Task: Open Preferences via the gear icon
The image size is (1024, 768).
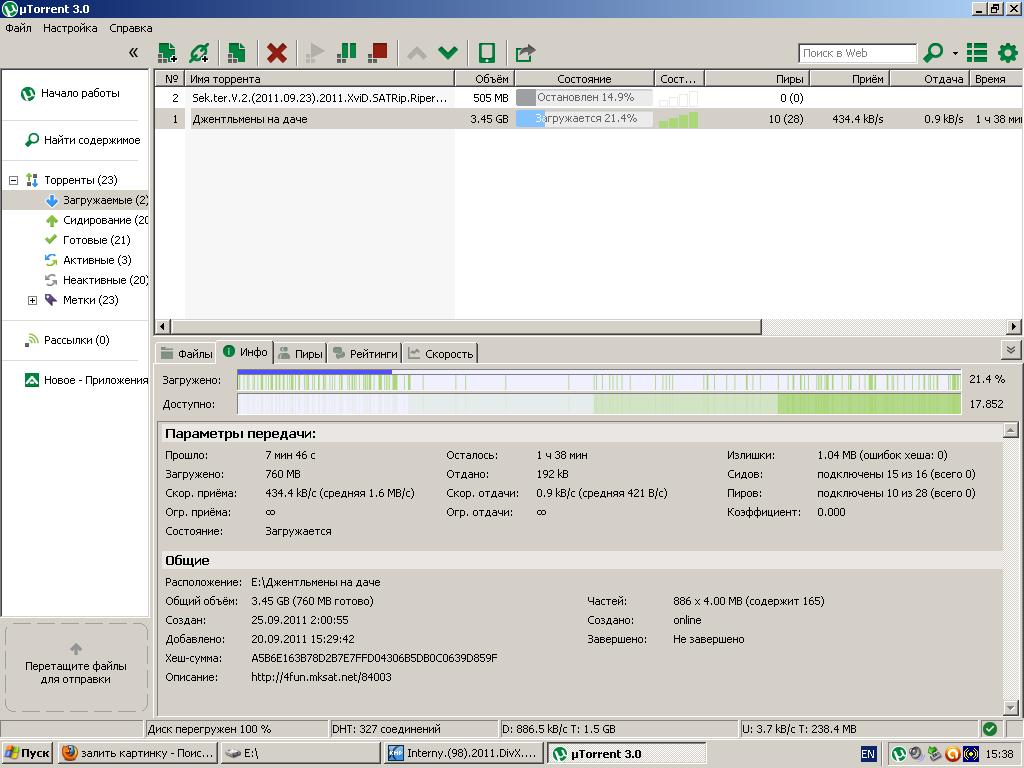Action: pos(1007,53)
